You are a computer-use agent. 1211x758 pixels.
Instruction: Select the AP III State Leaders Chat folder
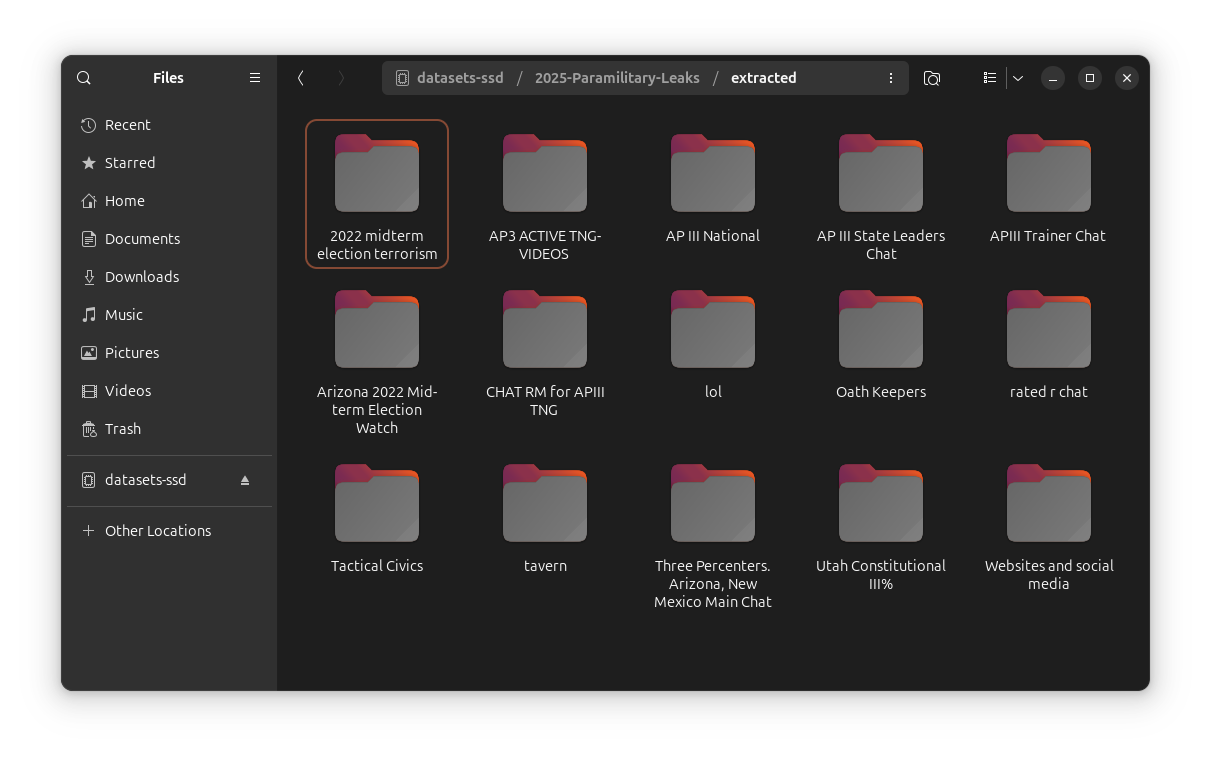pyautogui.click(x=881, y=194)
